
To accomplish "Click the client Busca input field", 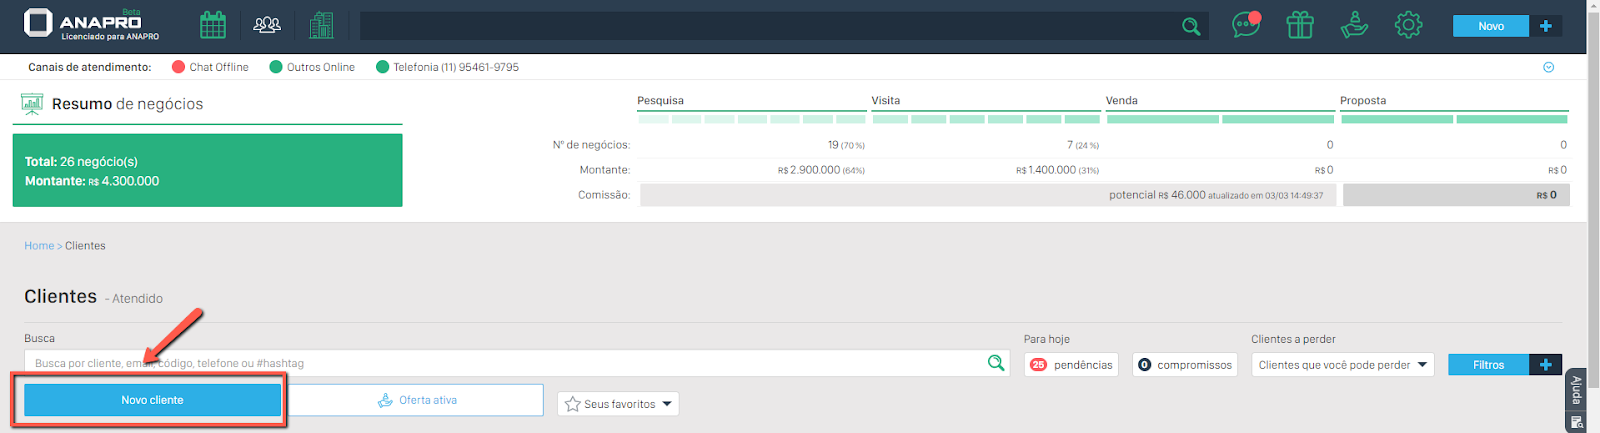I will click(x=500, y=363).
